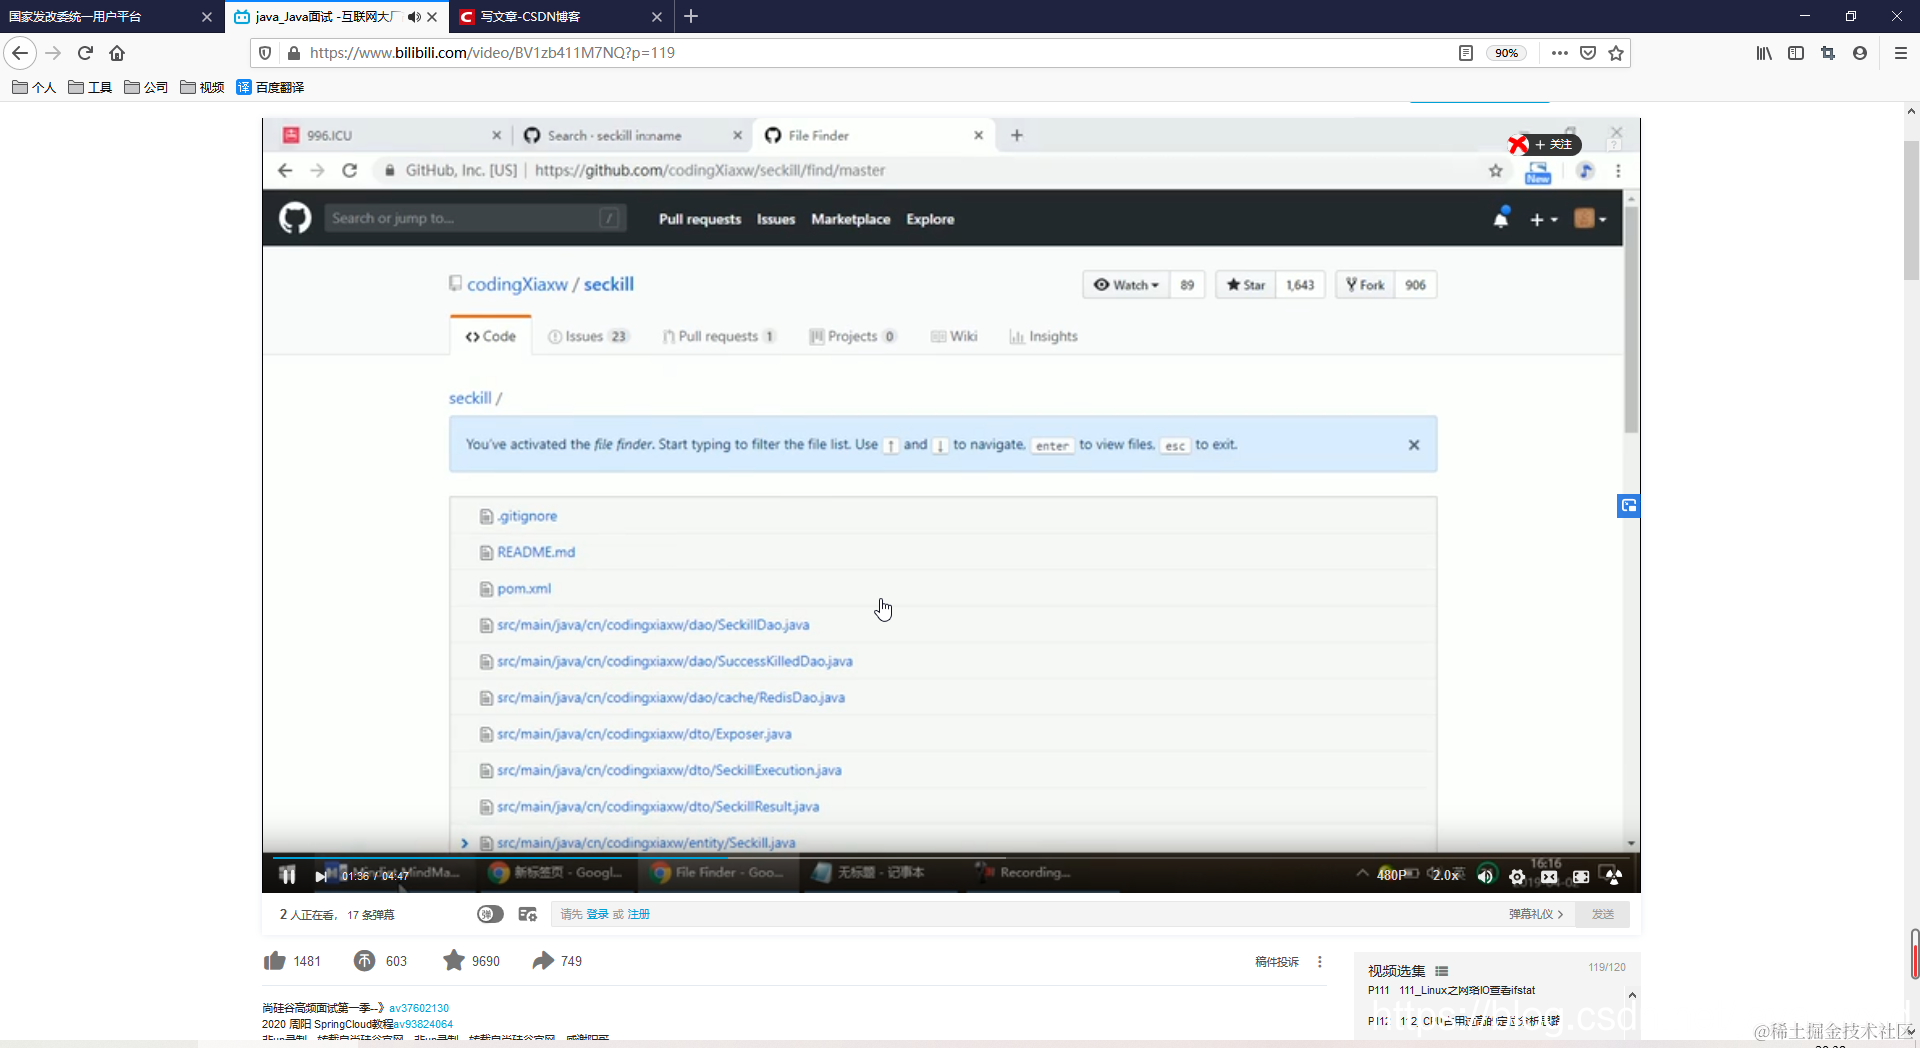Screen dimensions: 1920x1048
Task: Like the video with thumbs-up icon
Action: click(x=275, y=961)
